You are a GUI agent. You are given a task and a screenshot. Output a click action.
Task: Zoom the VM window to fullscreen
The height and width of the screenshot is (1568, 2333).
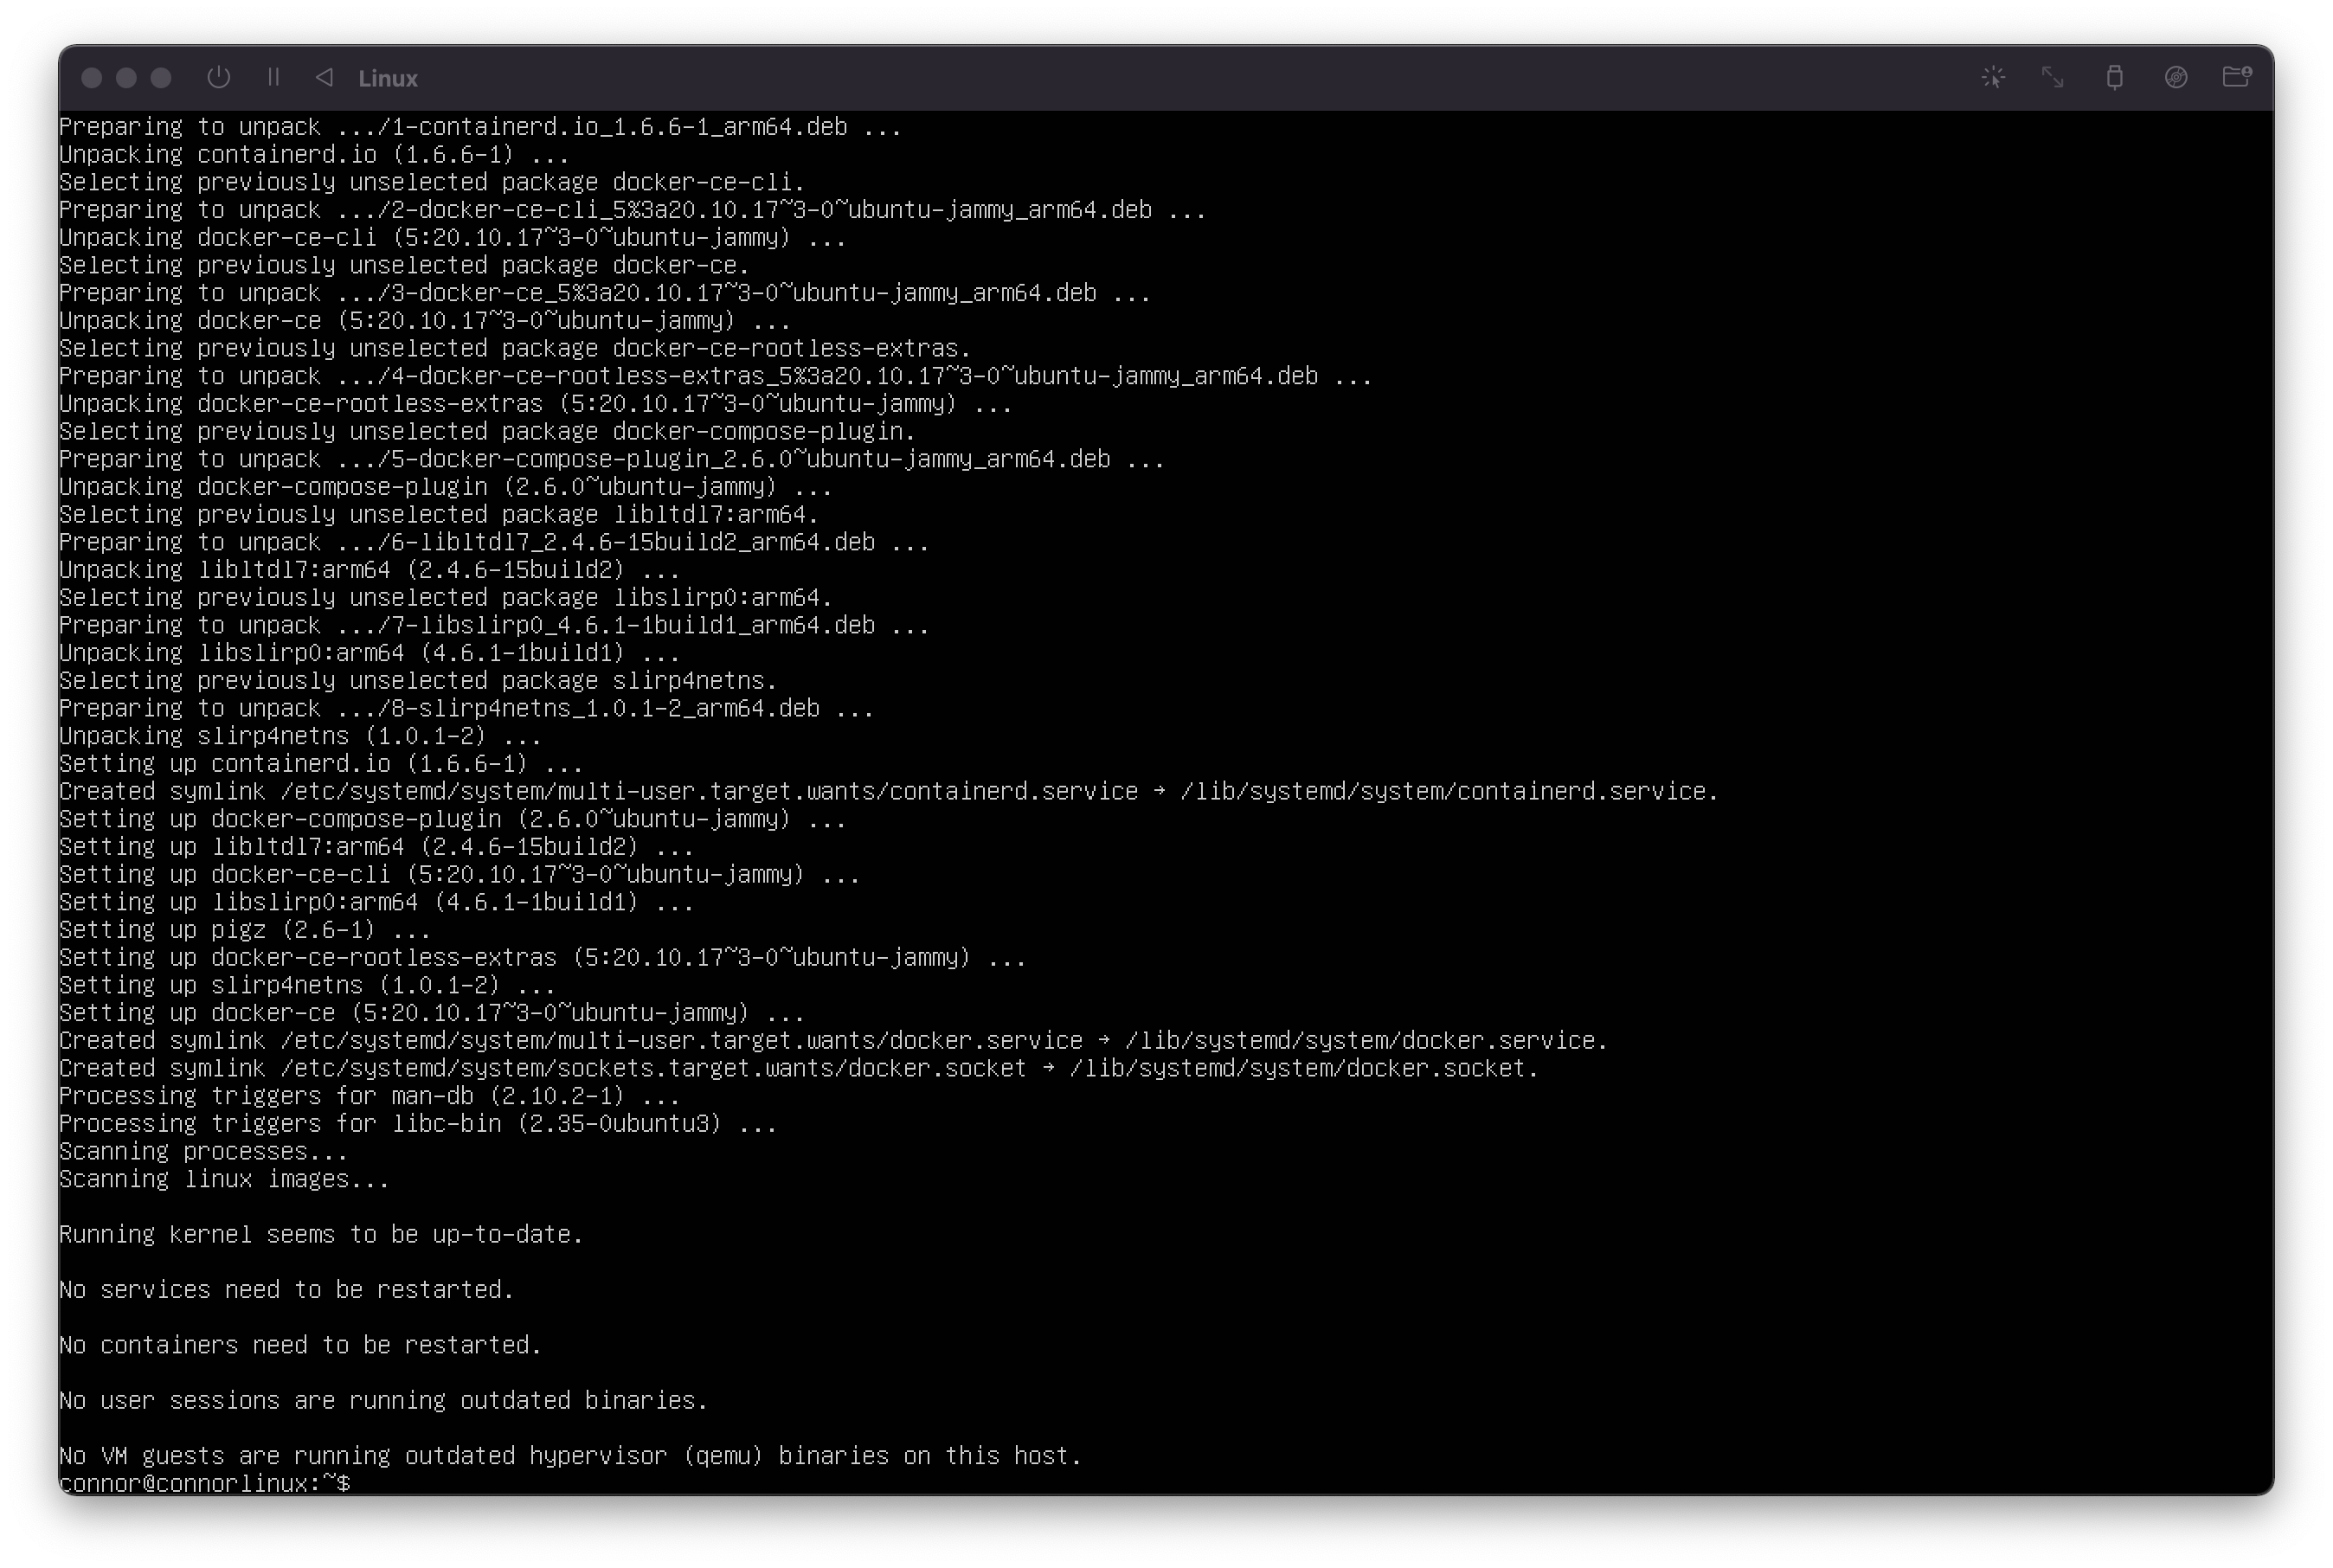click(161, 78)
